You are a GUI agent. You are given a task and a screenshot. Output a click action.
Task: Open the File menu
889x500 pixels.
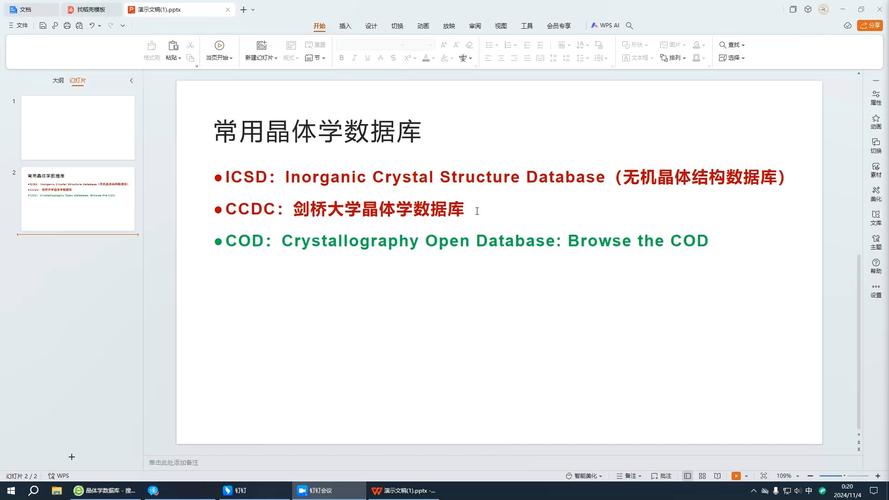18,26
